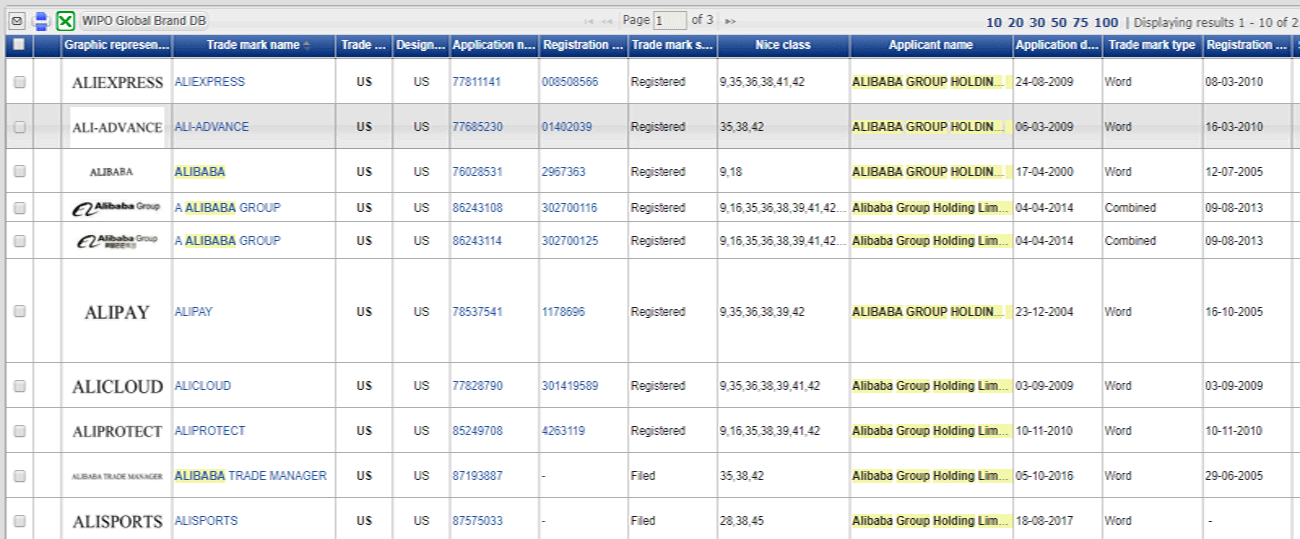The image size is (1300, 539).
Task: Click the ALIPAY graphic representation thumbnail
Action: pos(116,312)
